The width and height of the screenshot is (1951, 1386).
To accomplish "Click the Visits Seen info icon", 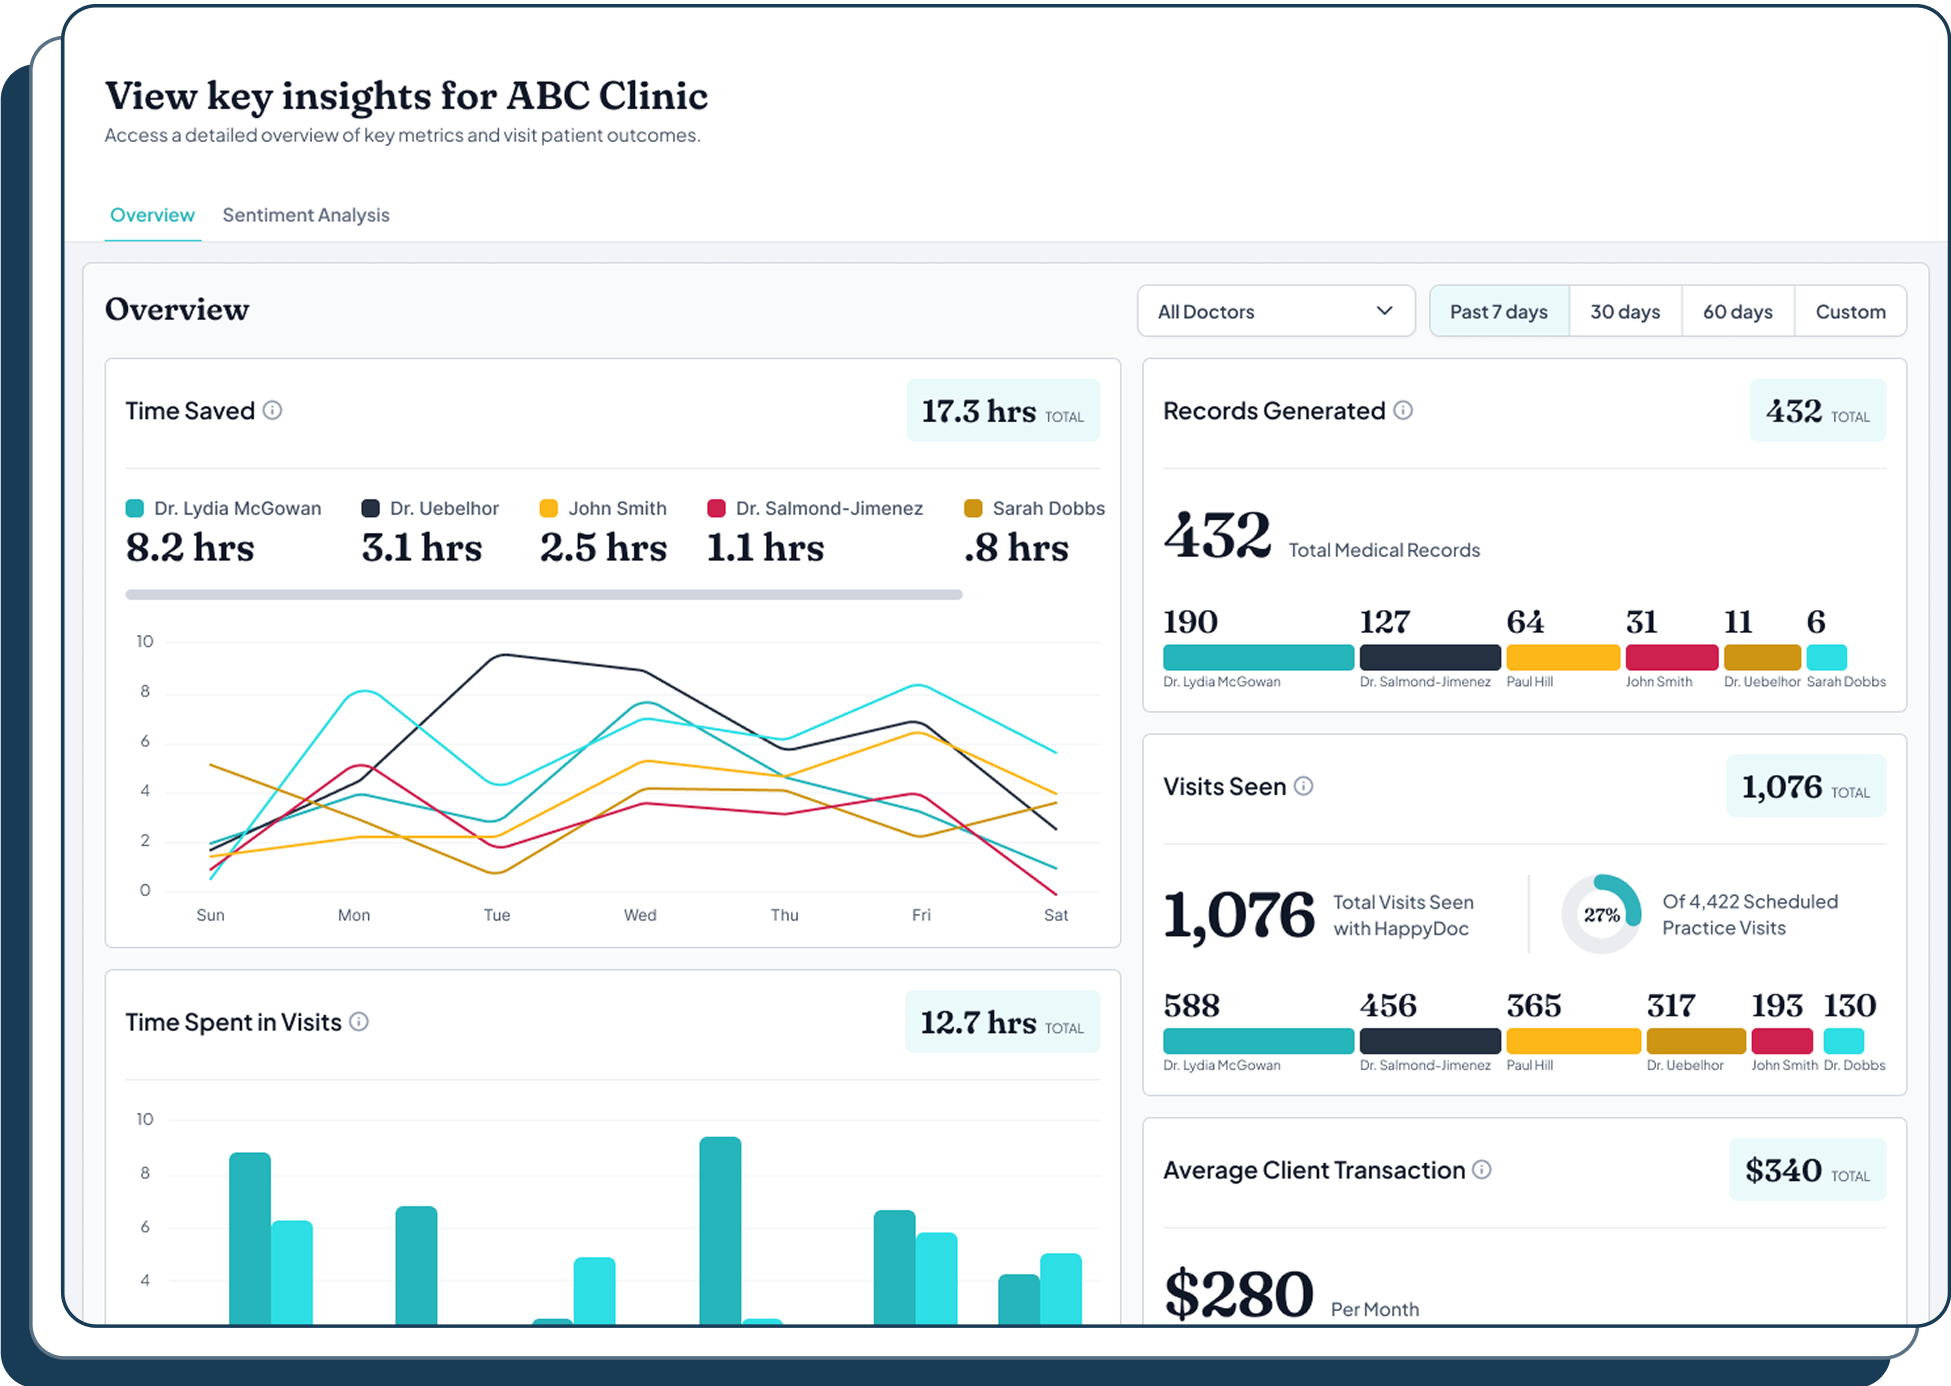I will click(x=1303, y=787).
